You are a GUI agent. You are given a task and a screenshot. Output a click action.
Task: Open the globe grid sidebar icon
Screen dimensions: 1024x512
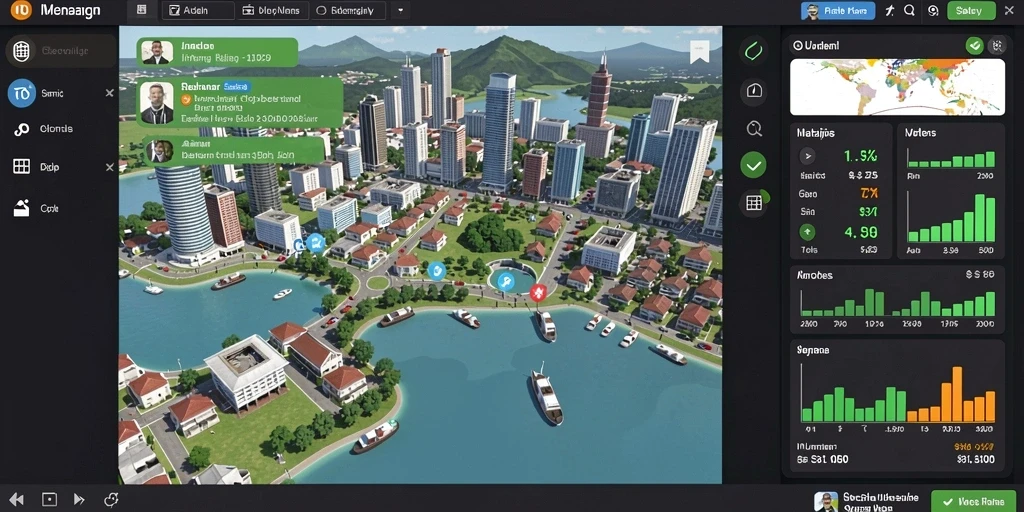tap(22, 51)
